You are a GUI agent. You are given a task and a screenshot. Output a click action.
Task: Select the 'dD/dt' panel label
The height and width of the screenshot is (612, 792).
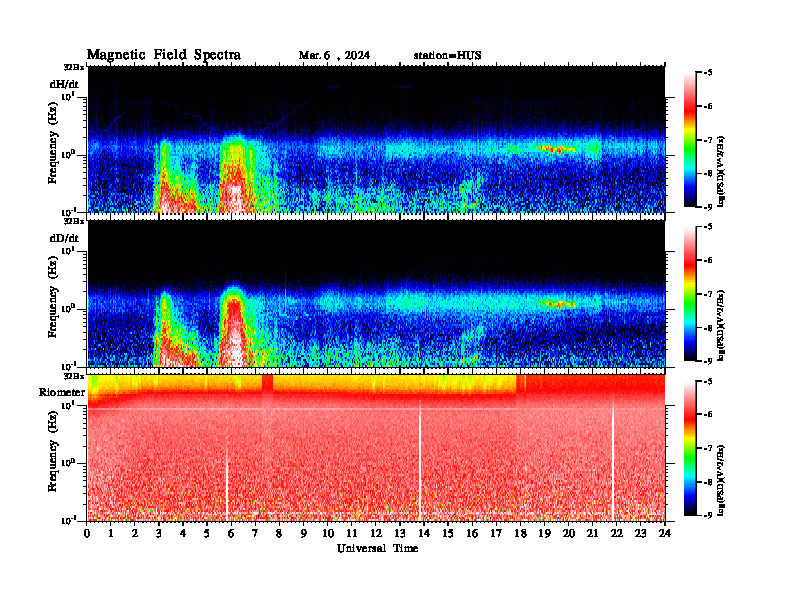pos(64,238)
